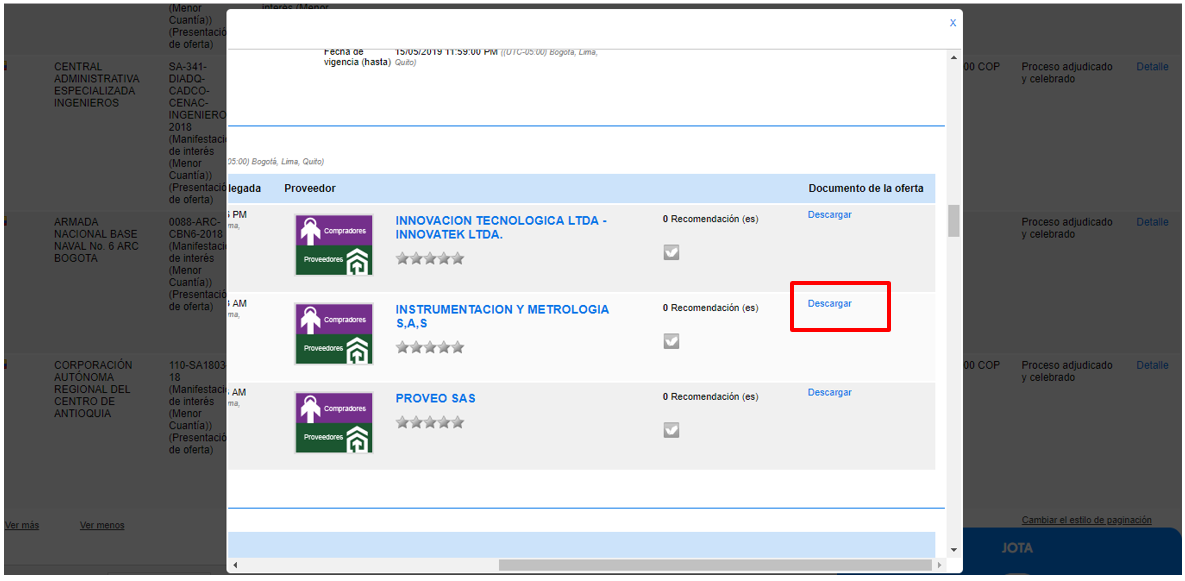Click Proceso adjudicado status in CENTRAL ADMINISTRATIVA row
This screenshot has width=1185, height=581.
pyautogui.click(x=1067, y=73)
